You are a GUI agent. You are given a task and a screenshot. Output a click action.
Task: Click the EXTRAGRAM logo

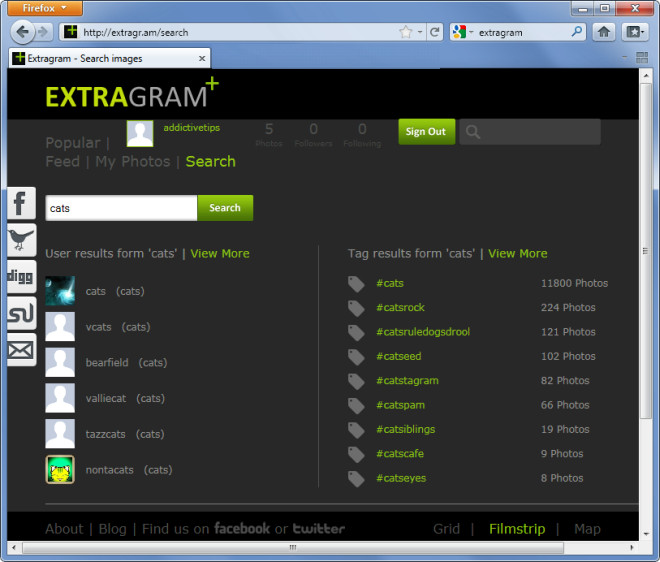pyautogui.click(x=132, y=93)
